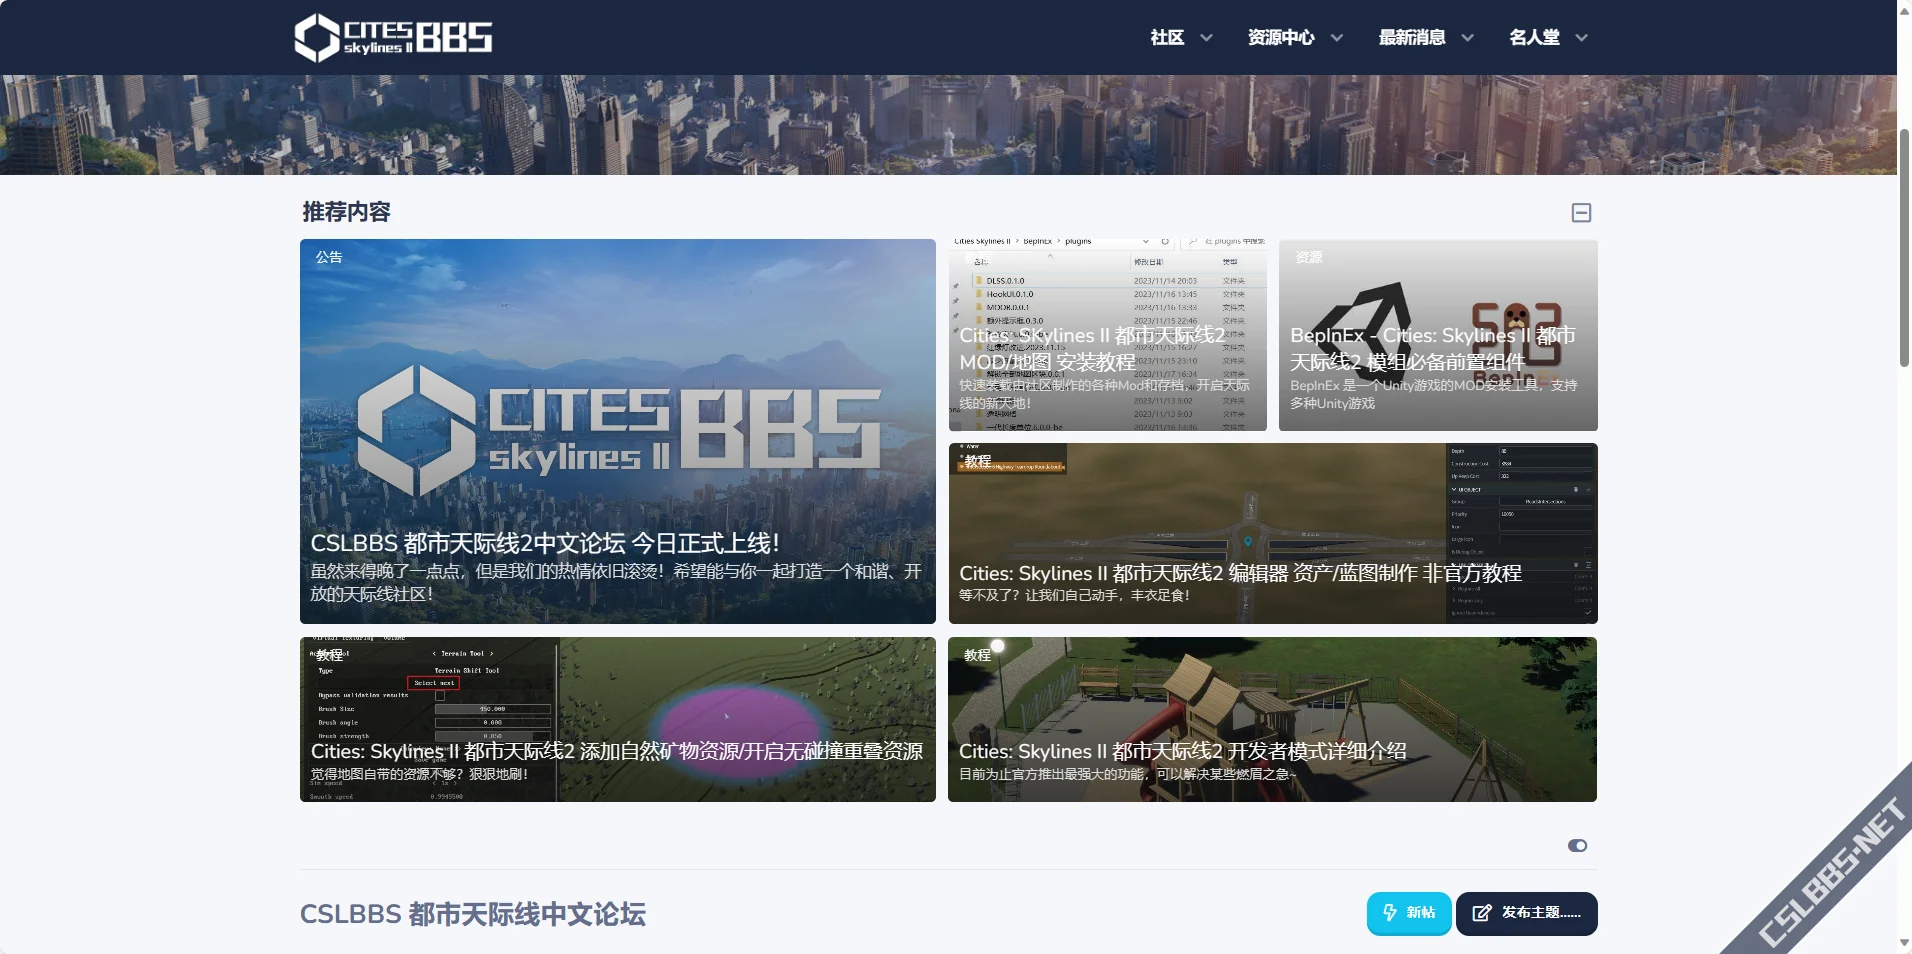Open the 编辑器 资产/蓝图制作 非官方教程 card

click(x=1273, y=533)
